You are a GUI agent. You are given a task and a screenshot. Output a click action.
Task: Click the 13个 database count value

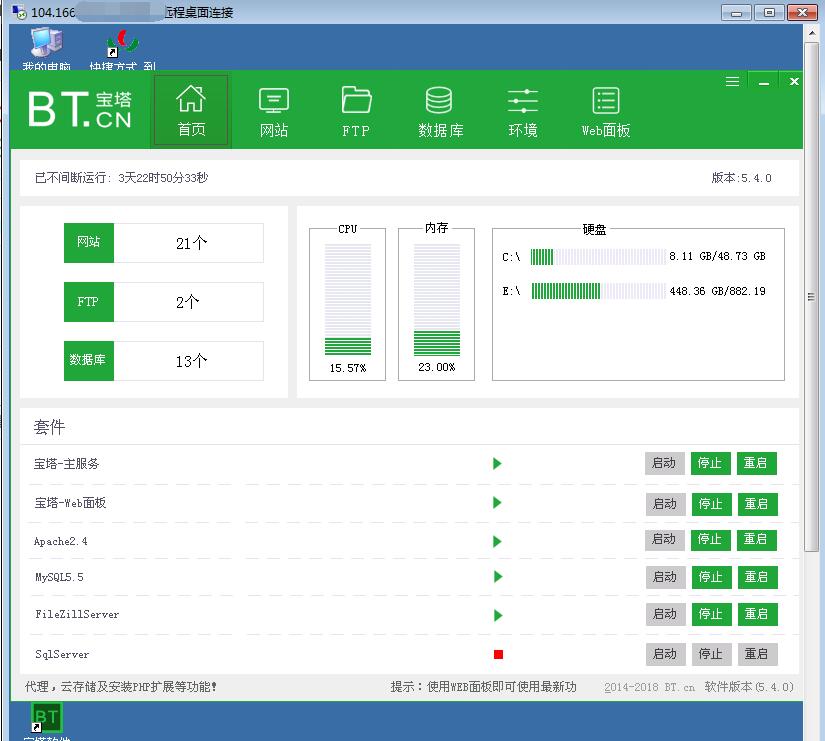pos(191,361)
